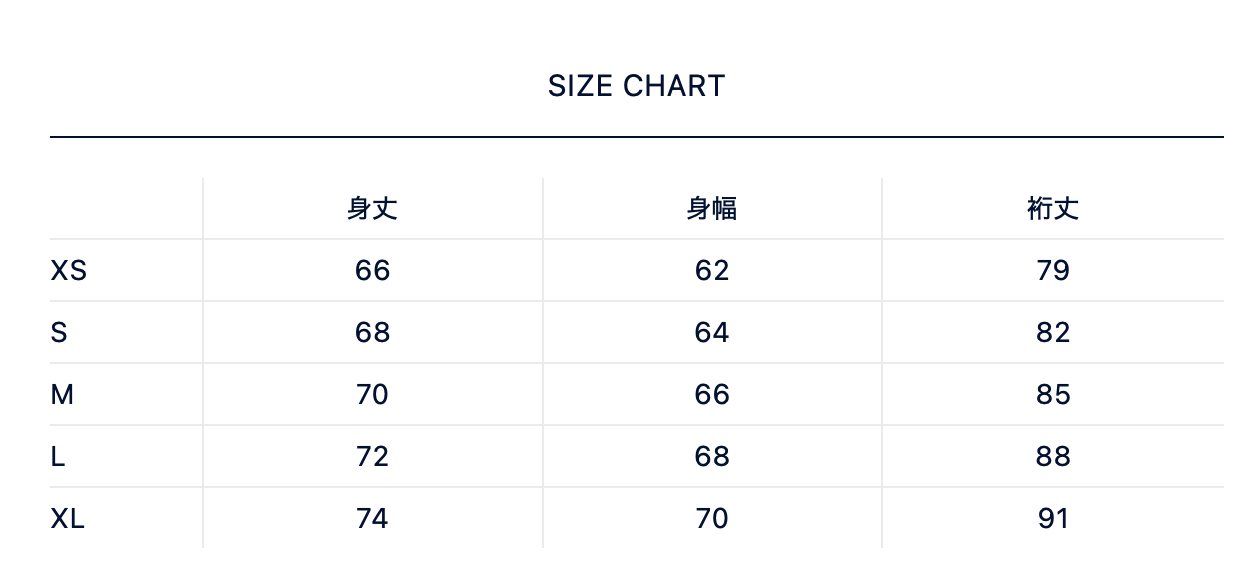This screenshot has height=568, width=1260.
Task: Click S 身丈 value 68
Action: [x=372, y=333]
